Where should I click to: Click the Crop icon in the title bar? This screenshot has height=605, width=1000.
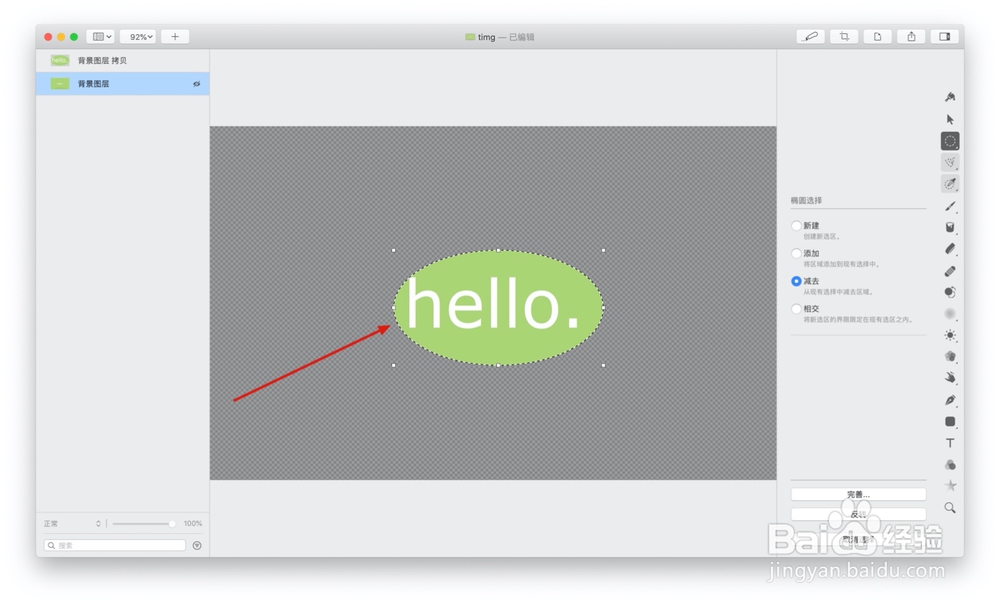844,36
